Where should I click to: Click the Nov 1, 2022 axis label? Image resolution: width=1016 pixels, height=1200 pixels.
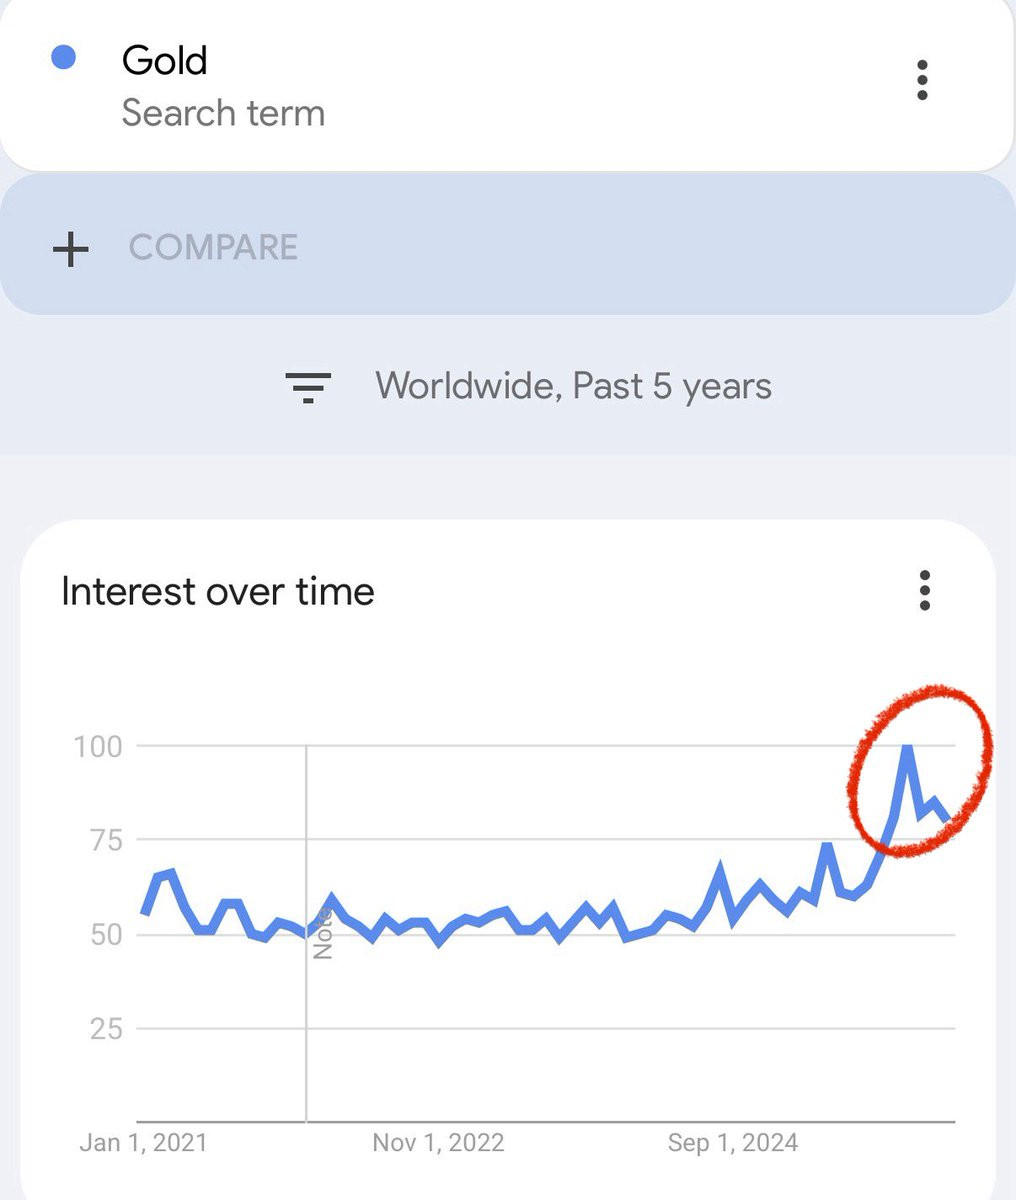point(438,1142)
